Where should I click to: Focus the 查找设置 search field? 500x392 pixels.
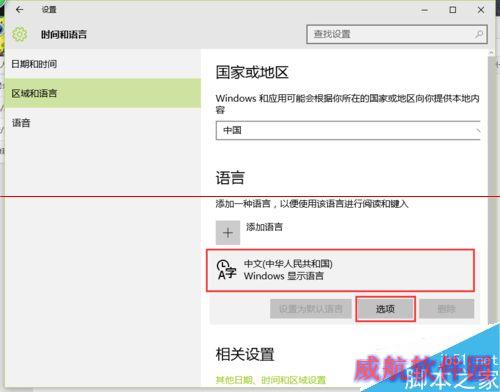pos(397,34)
